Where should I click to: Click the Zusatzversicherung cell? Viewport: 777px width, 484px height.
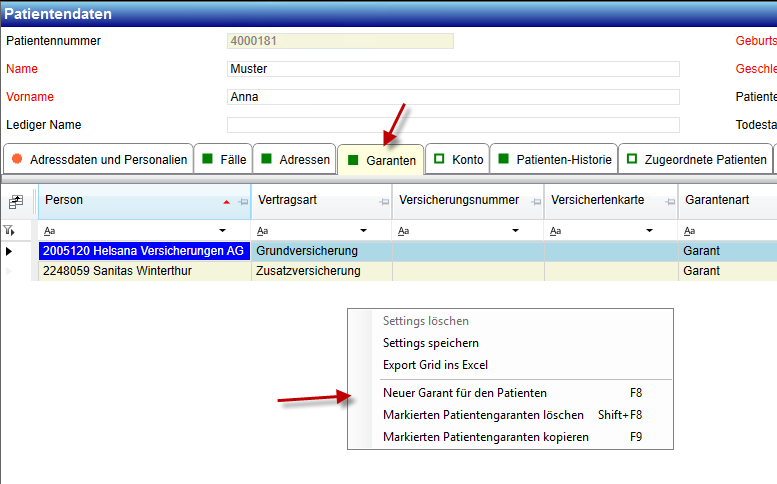pyautogui.click(x=322, y=271)
